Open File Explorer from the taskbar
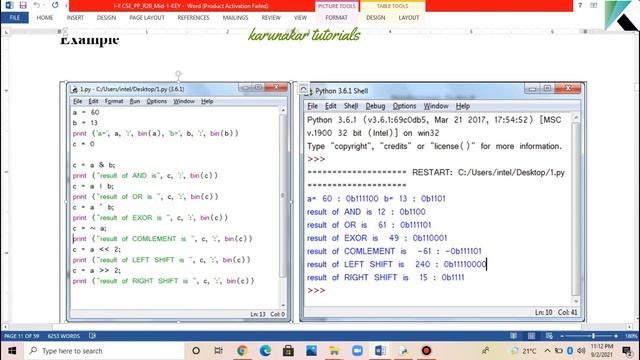The image size is (640, 360). (x=334, y=351)
